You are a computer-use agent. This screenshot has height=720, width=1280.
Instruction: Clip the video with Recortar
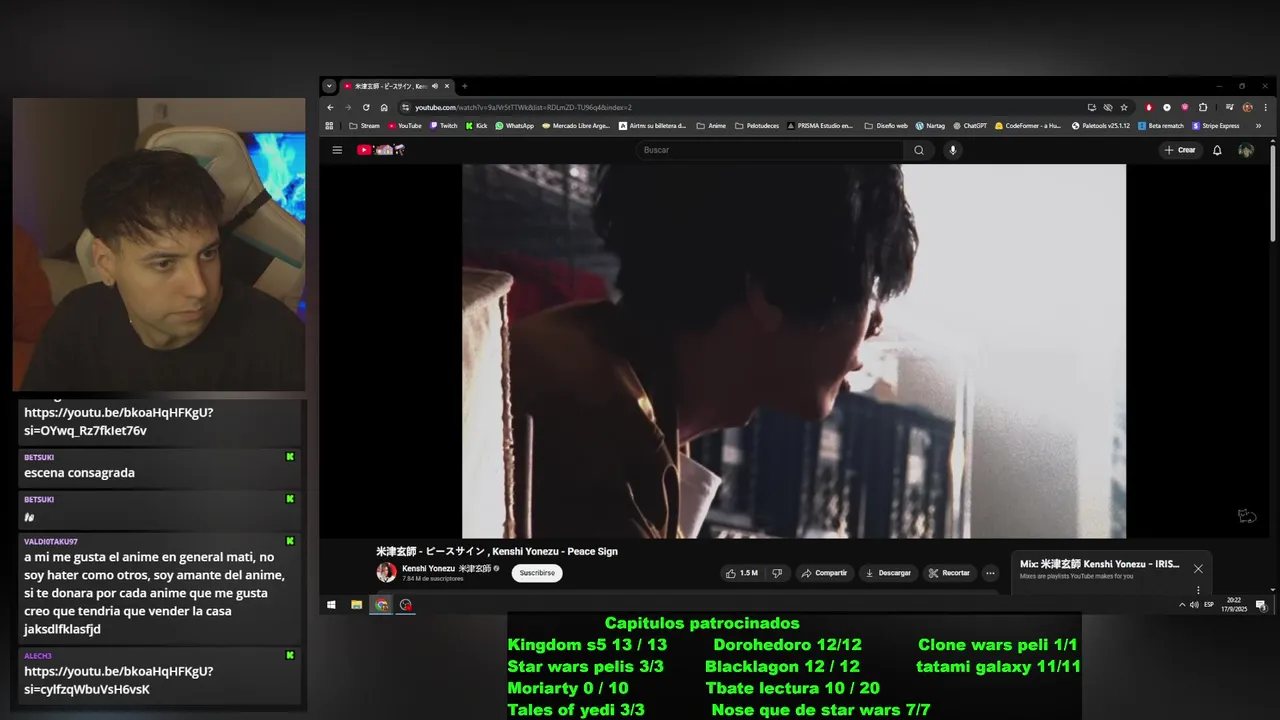click(949, 573)
